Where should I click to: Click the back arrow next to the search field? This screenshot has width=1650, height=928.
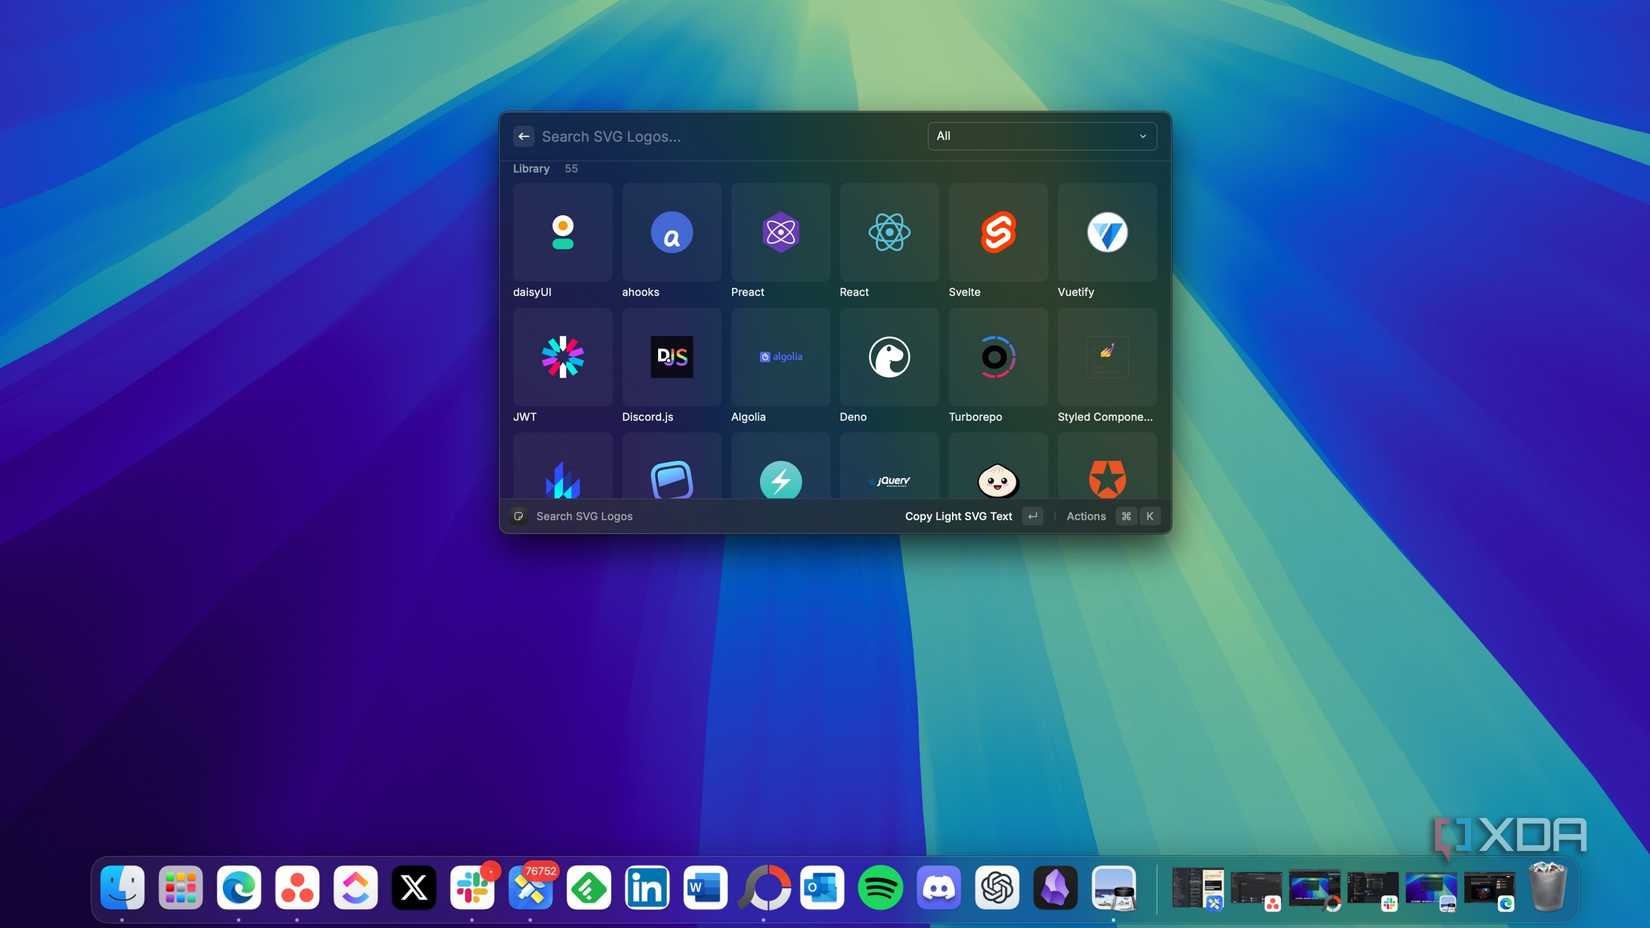(x=523, y=136)
